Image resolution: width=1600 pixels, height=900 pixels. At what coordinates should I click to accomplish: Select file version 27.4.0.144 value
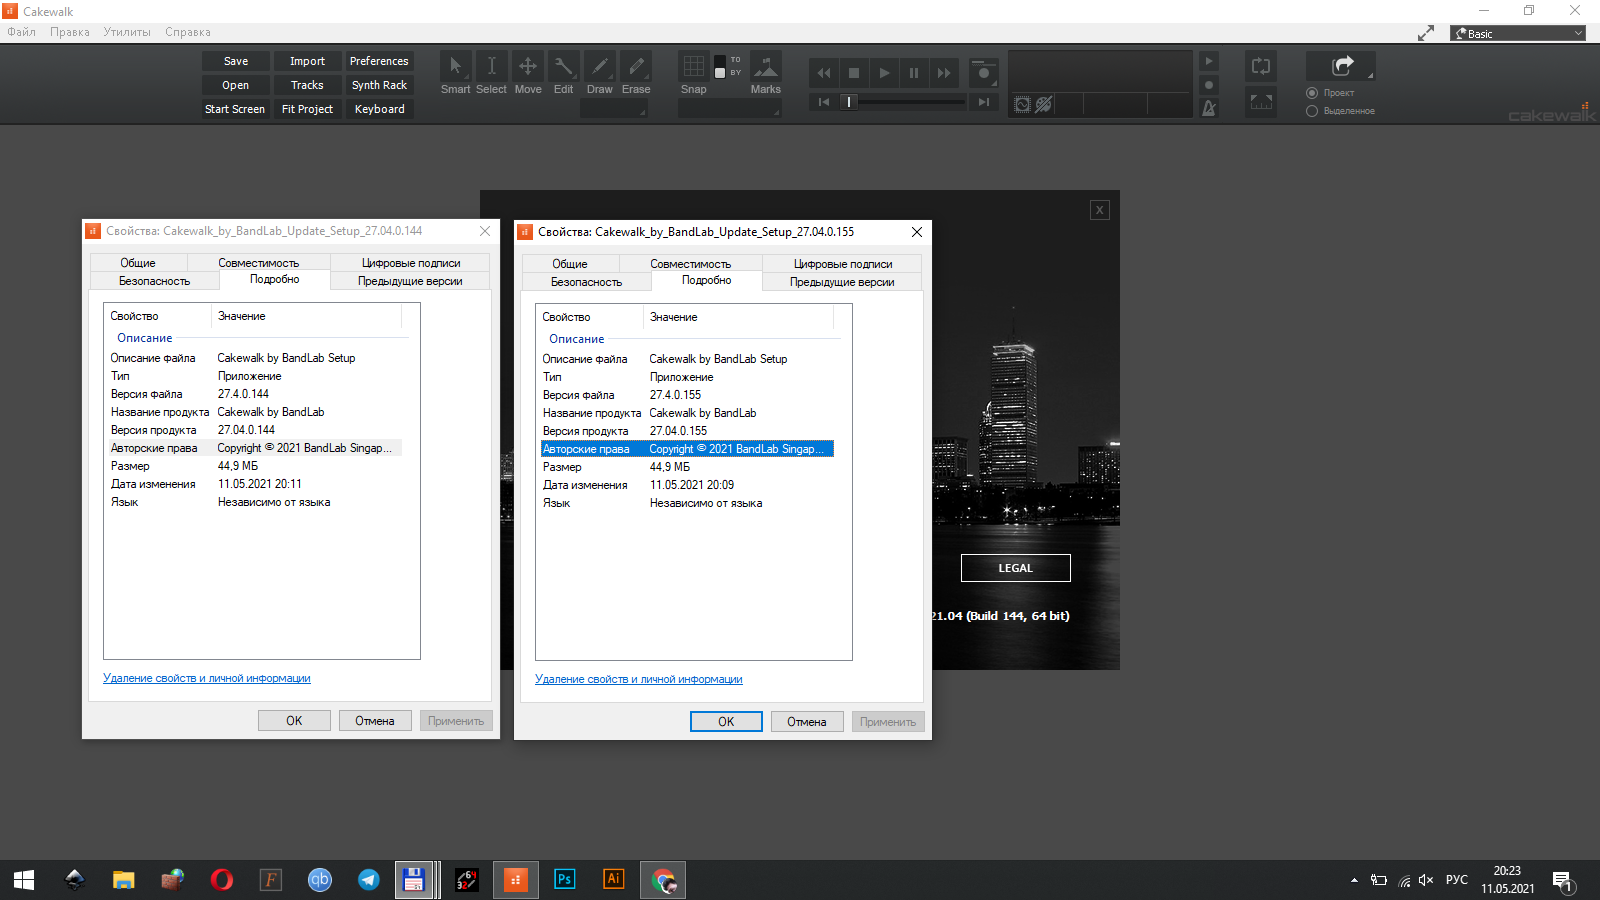(x=243, y=394)
